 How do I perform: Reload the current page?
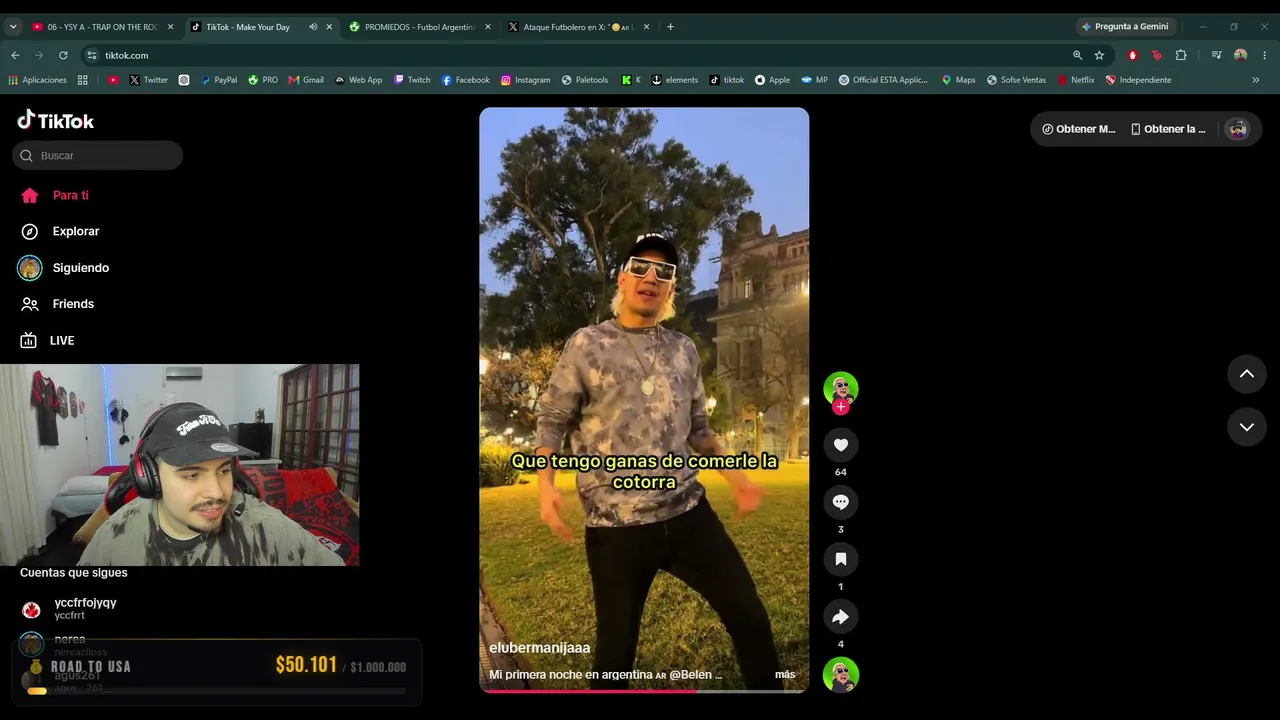coord(63,55)
